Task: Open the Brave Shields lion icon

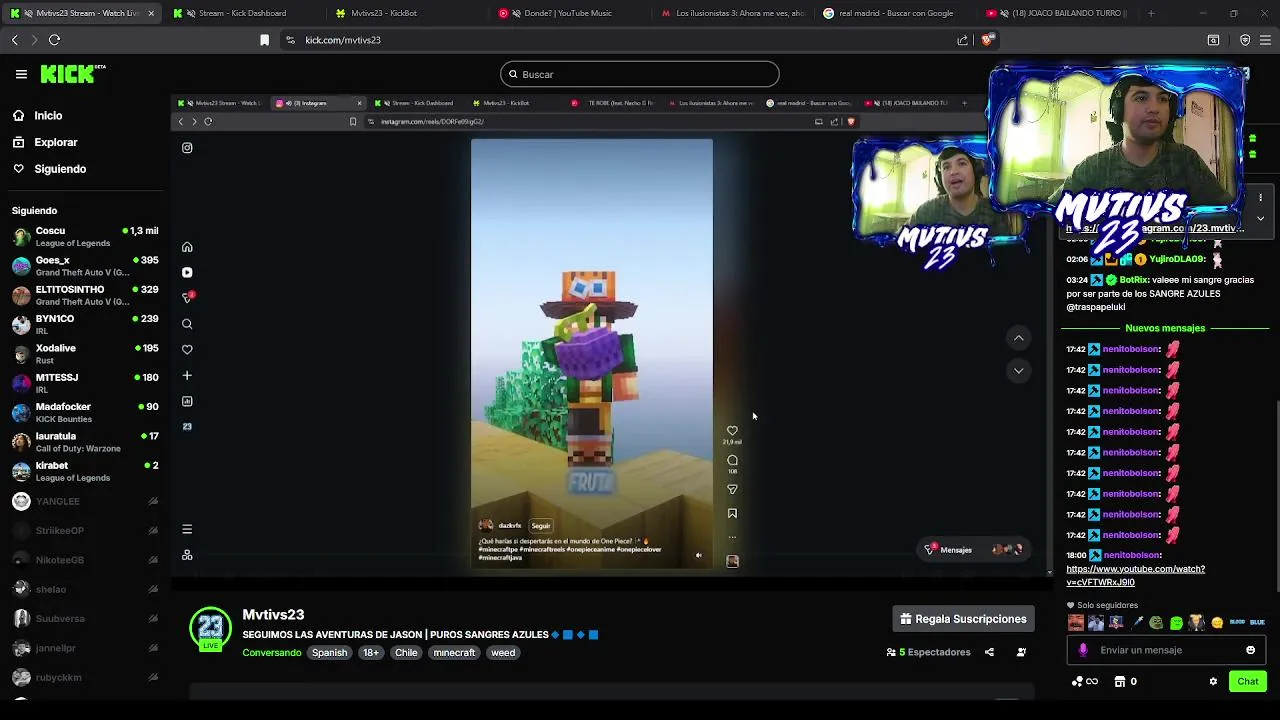Action: 987,40
